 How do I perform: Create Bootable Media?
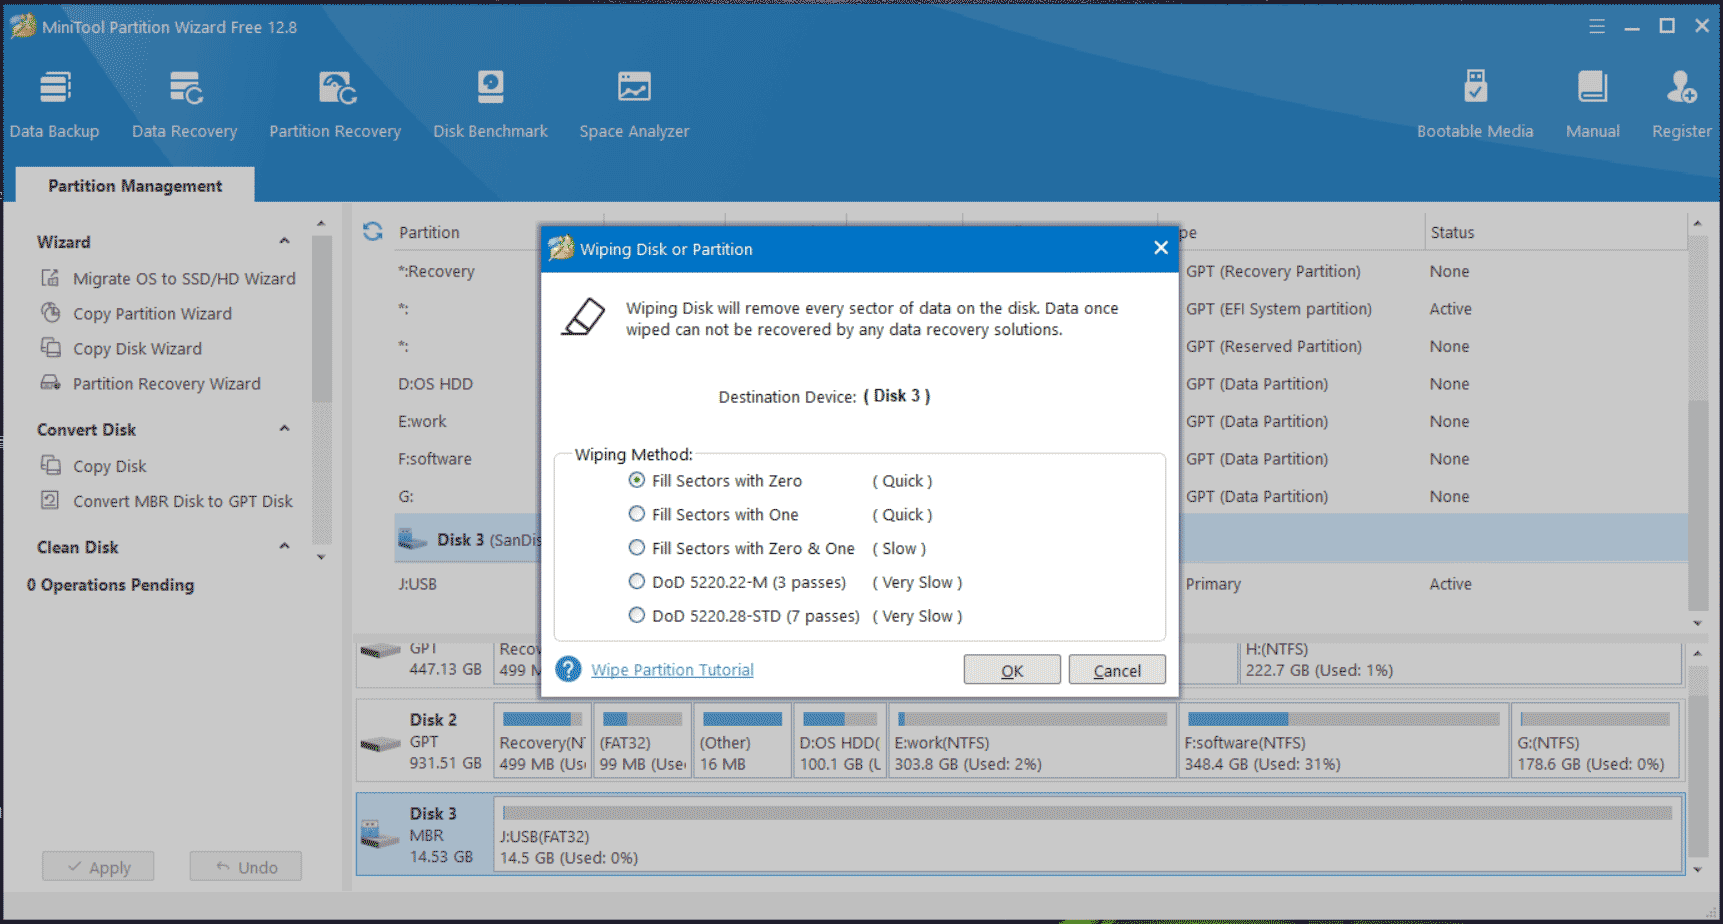(x=1475, y=104)
